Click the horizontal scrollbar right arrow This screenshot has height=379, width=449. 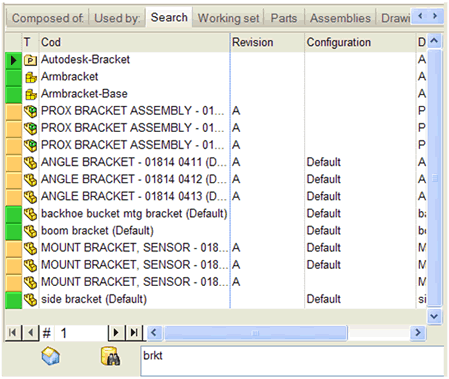coord(418,332)
